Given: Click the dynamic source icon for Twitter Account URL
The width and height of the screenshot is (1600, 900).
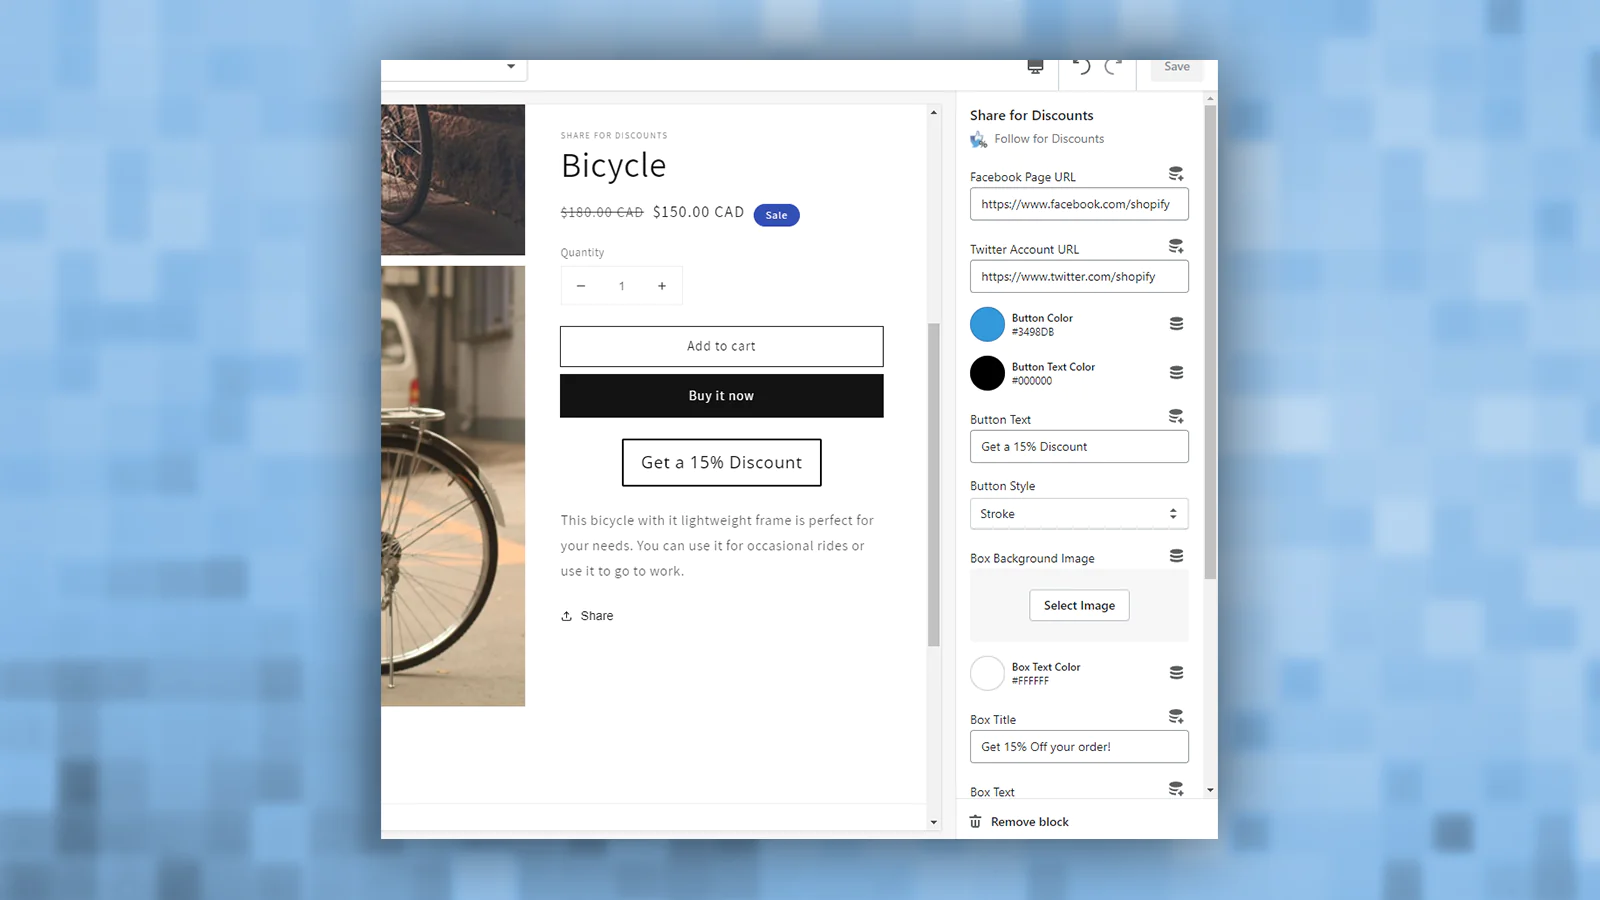Looking at the screenshot, I should 1176,246.
